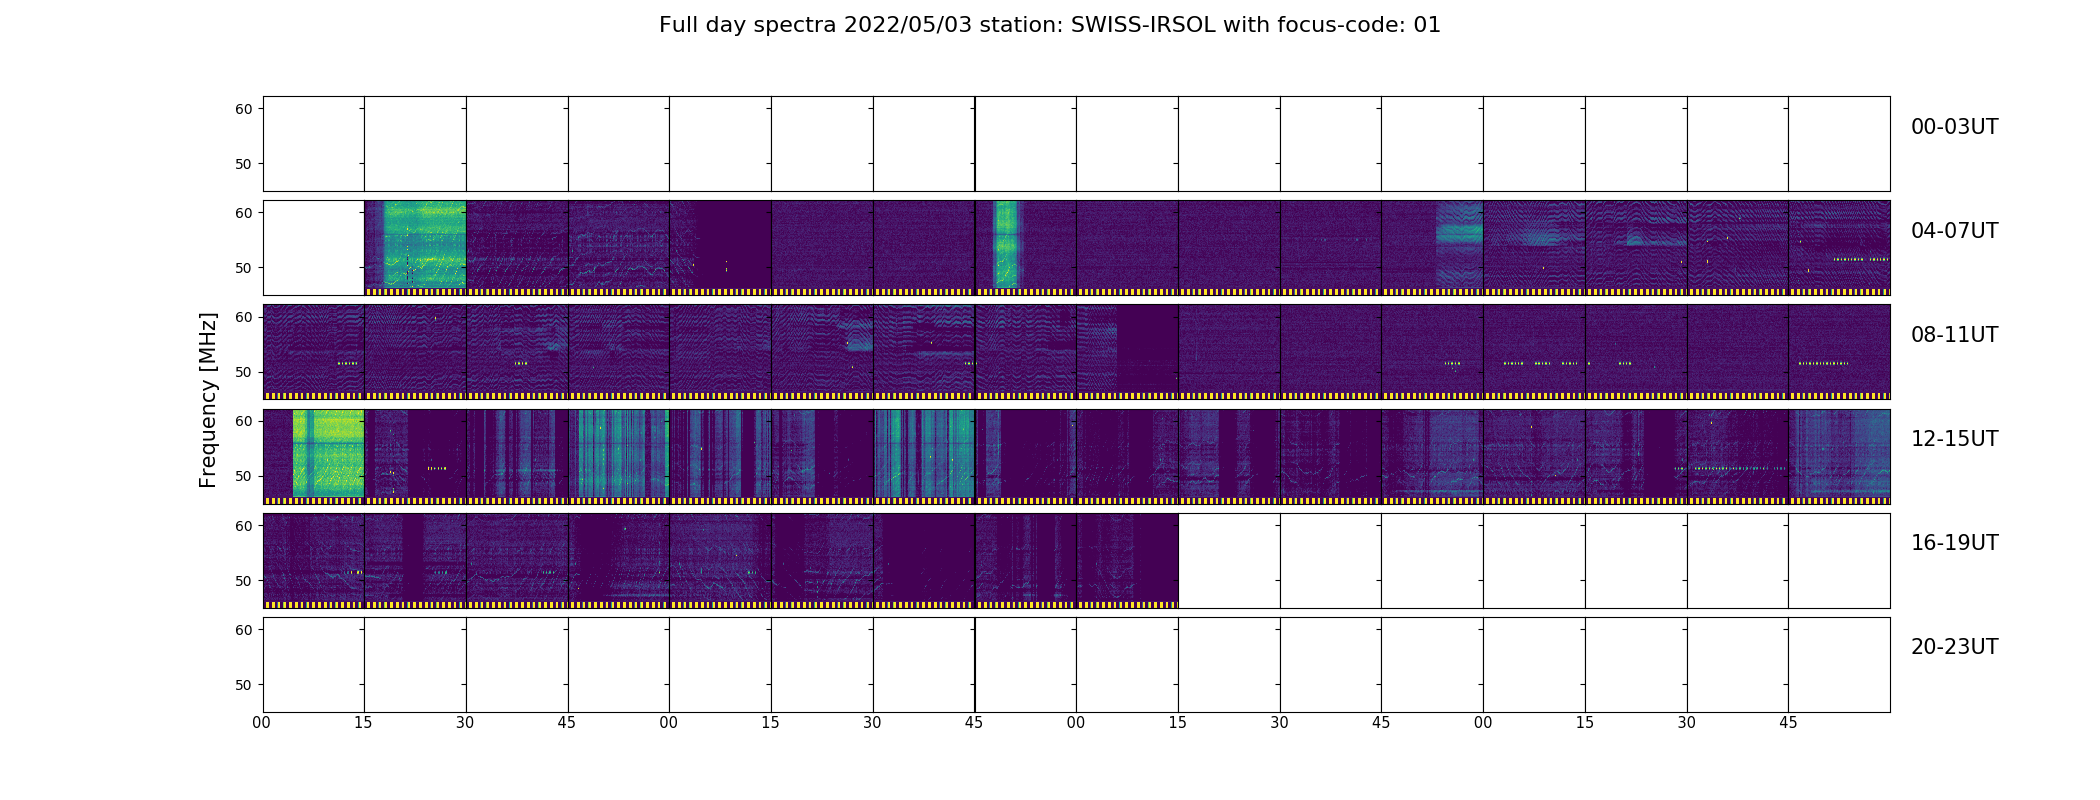
Task: Open the 06:45-07:00 panel with teal band
Action: (1432, 248)
